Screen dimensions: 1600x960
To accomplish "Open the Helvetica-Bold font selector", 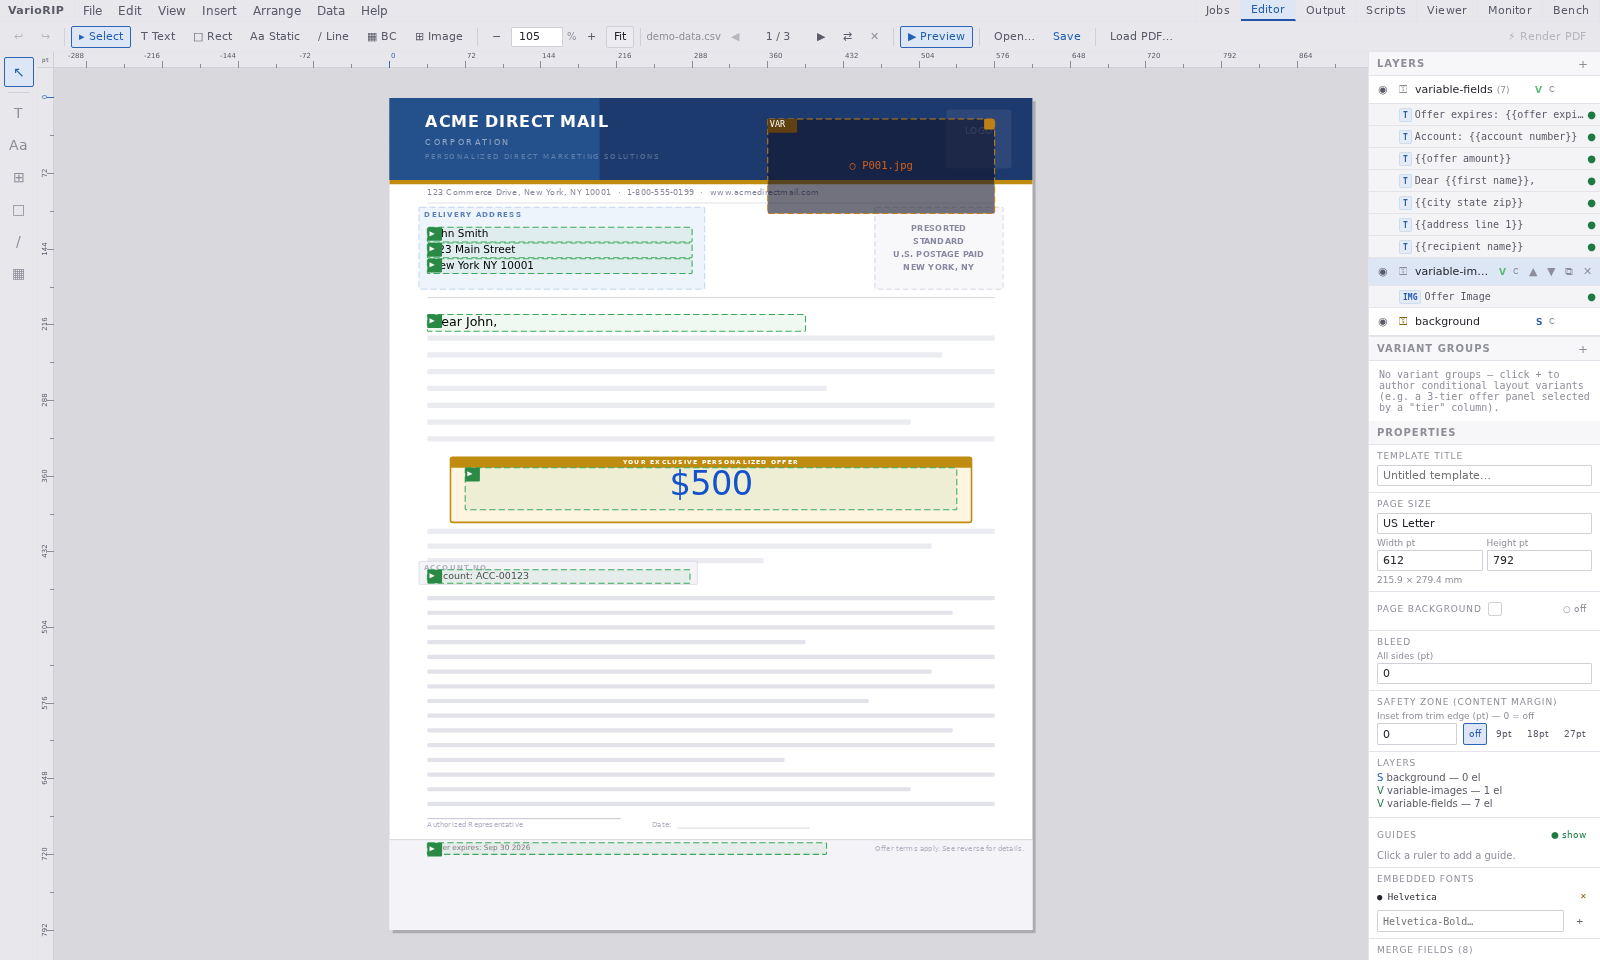I will coord(1470,921).
